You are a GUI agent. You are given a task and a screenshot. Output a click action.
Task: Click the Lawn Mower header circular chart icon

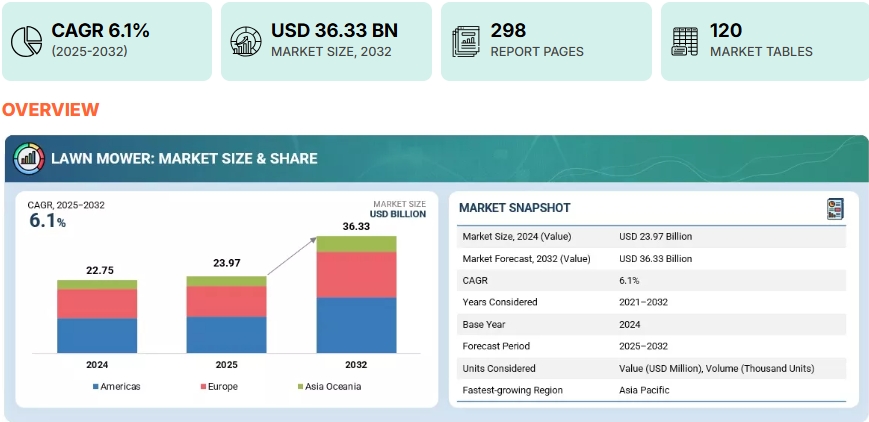[28, 158]
